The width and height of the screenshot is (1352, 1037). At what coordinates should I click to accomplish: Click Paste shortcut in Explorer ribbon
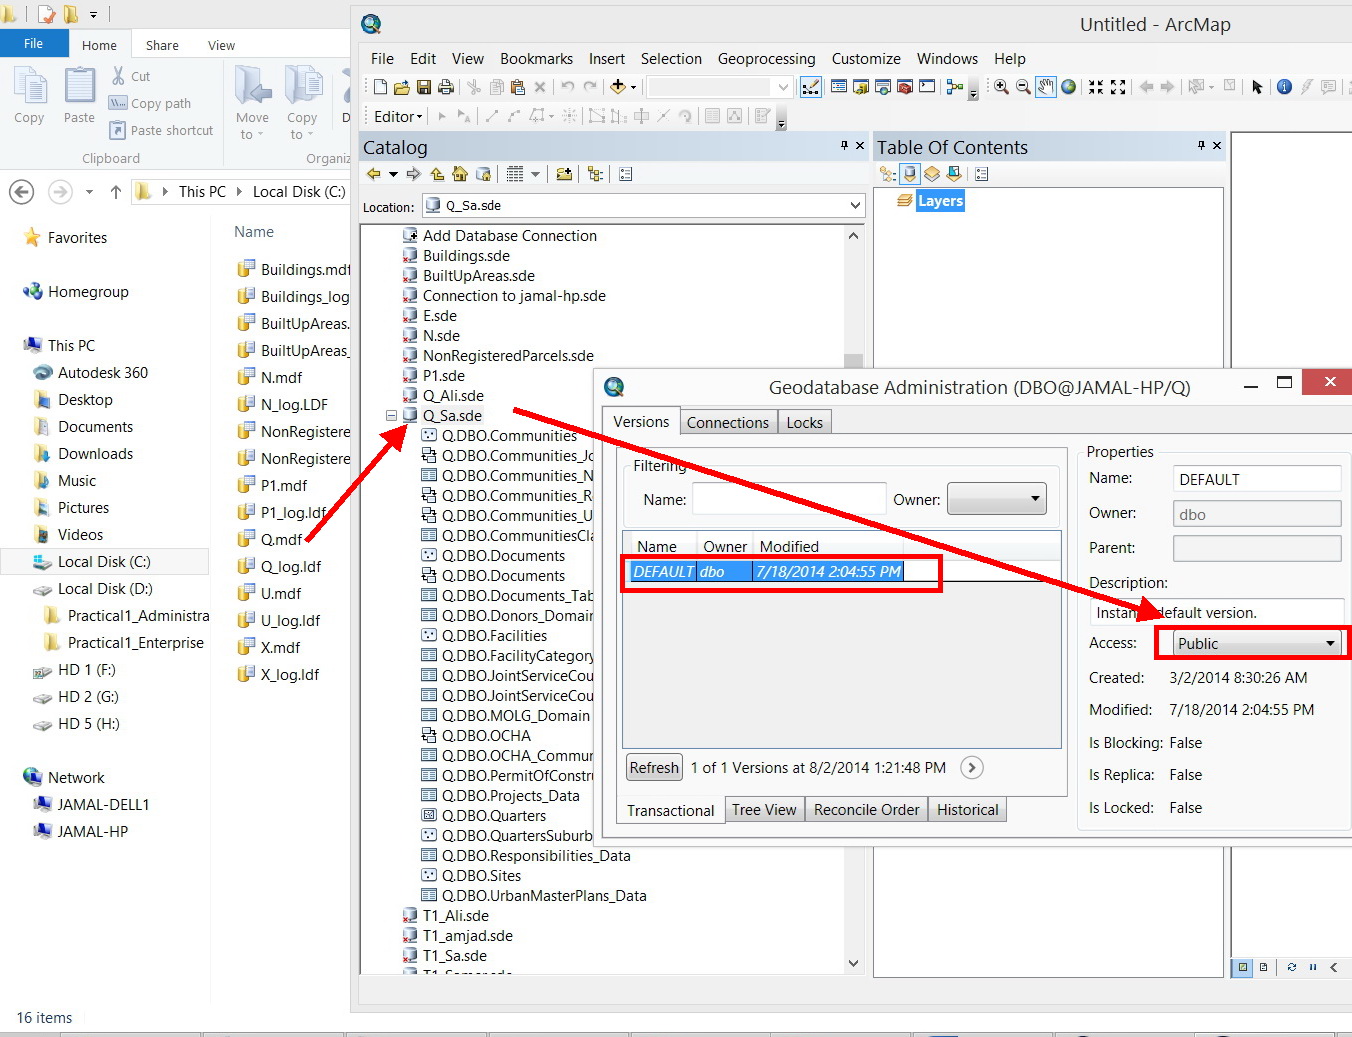160,130
